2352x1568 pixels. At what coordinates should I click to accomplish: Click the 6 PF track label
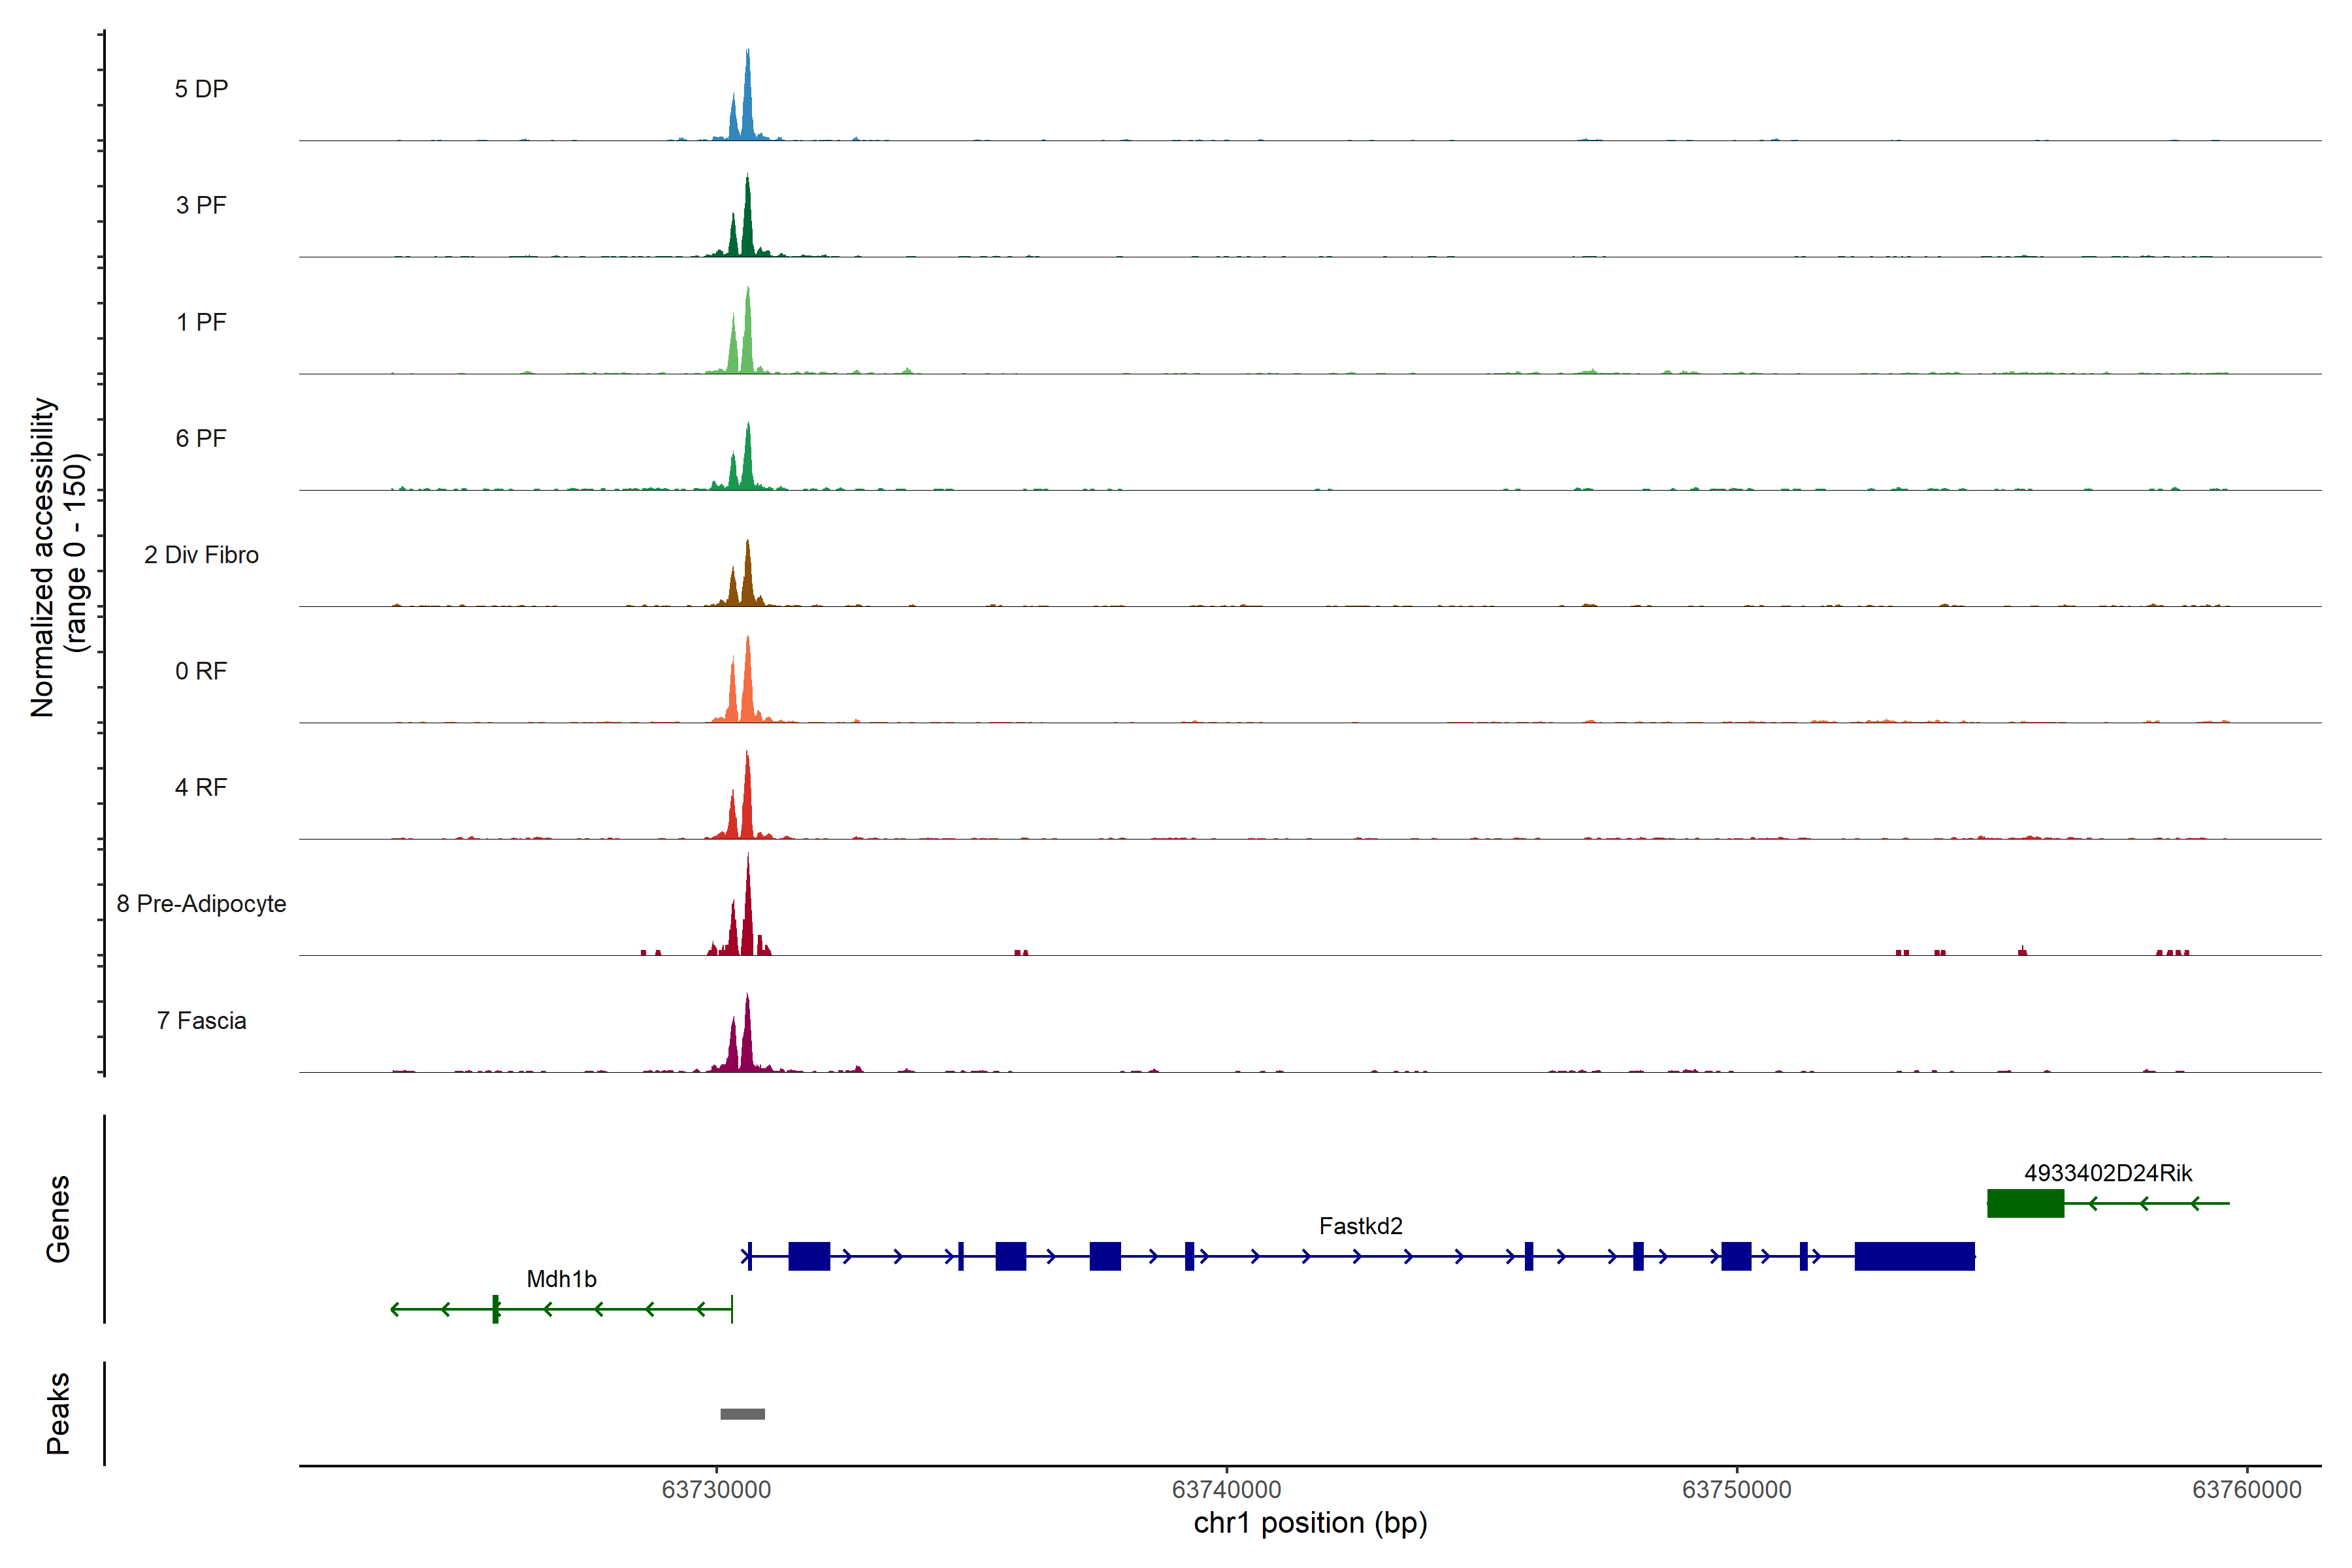pyautogui.click(x=201, y=438)
